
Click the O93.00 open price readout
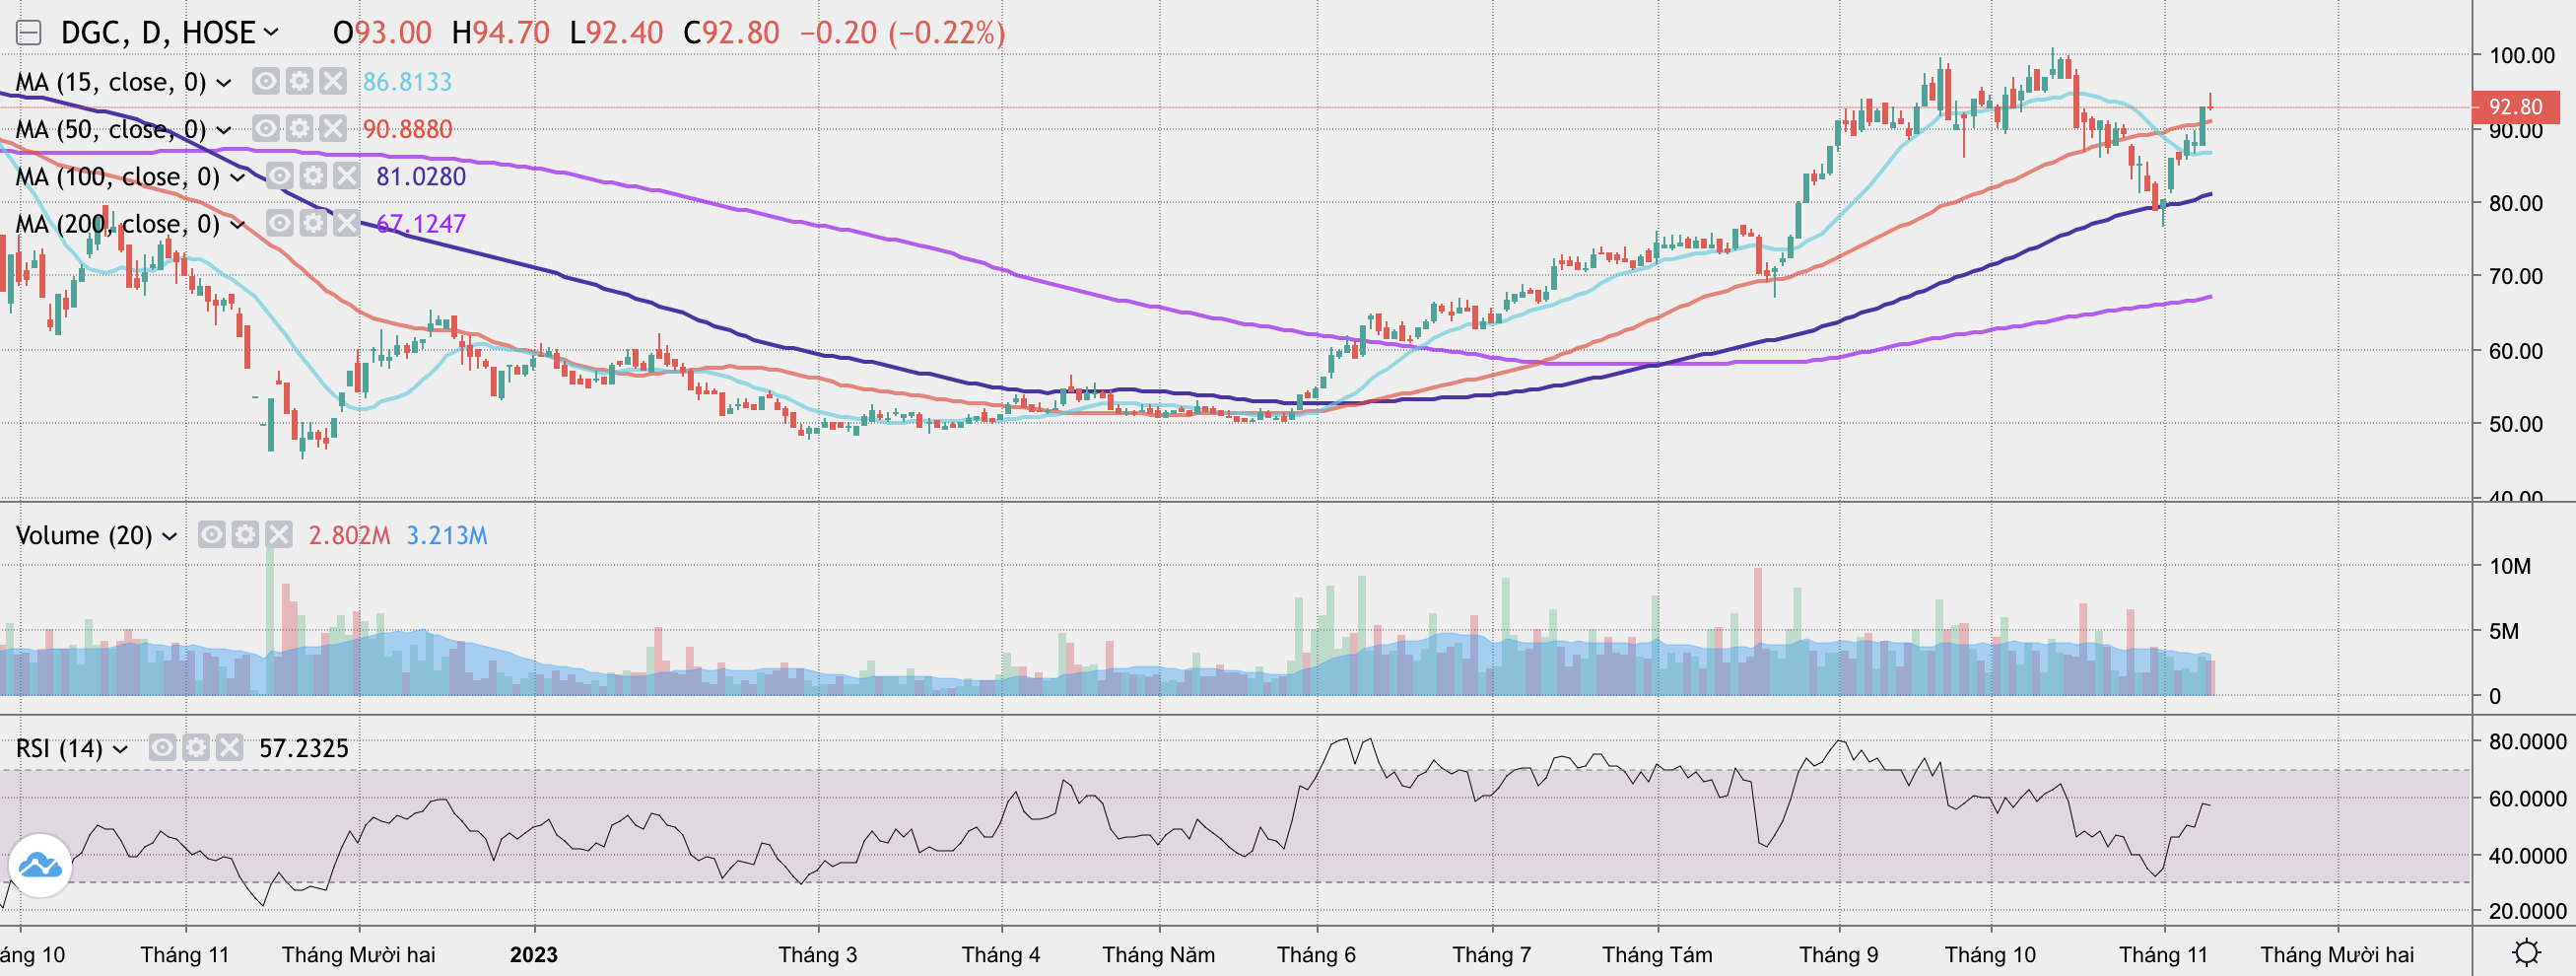[382, 33]
